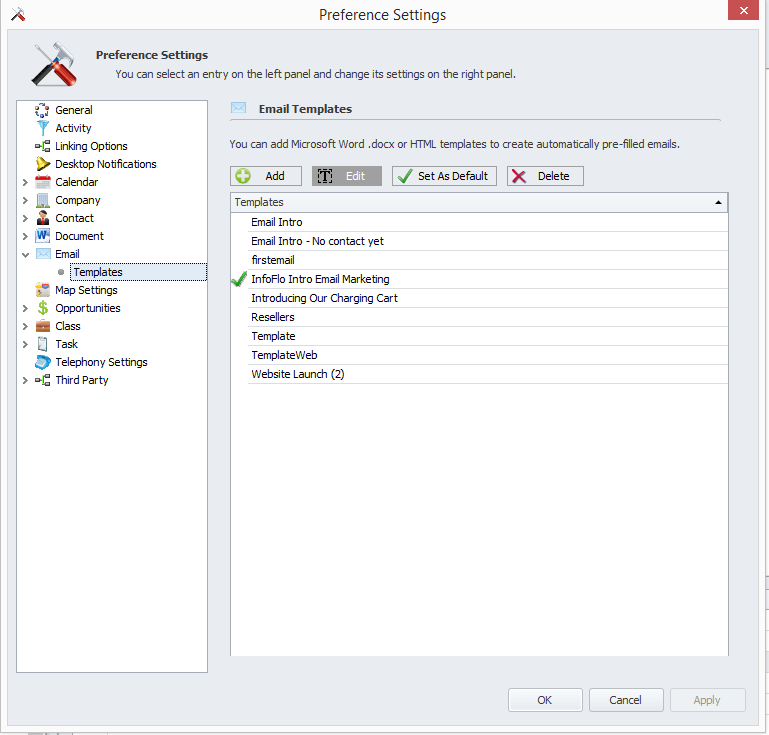
Task: Click Set As Default button
Action: [x=444, y=176]
